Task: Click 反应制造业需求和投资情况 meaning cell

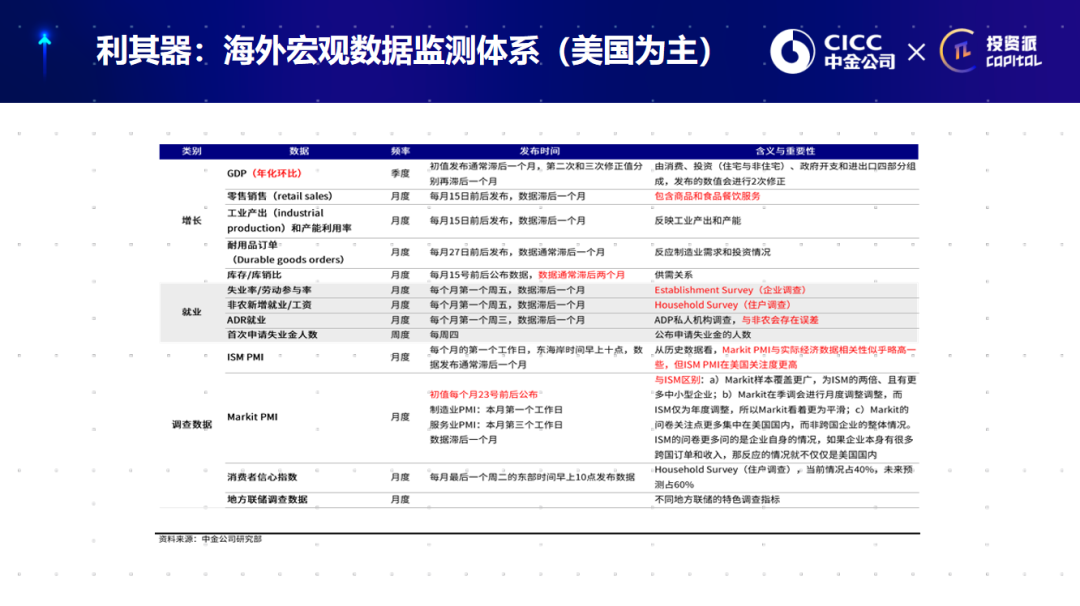Action: [x=712, y=252]
